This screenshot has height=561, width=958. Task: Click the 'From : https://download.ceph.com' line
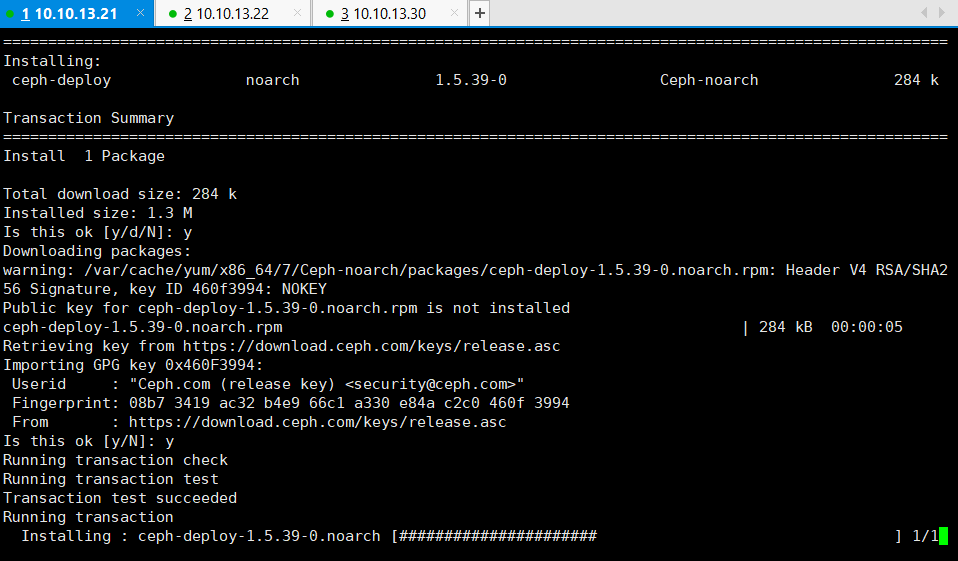[x=259, y=422]
